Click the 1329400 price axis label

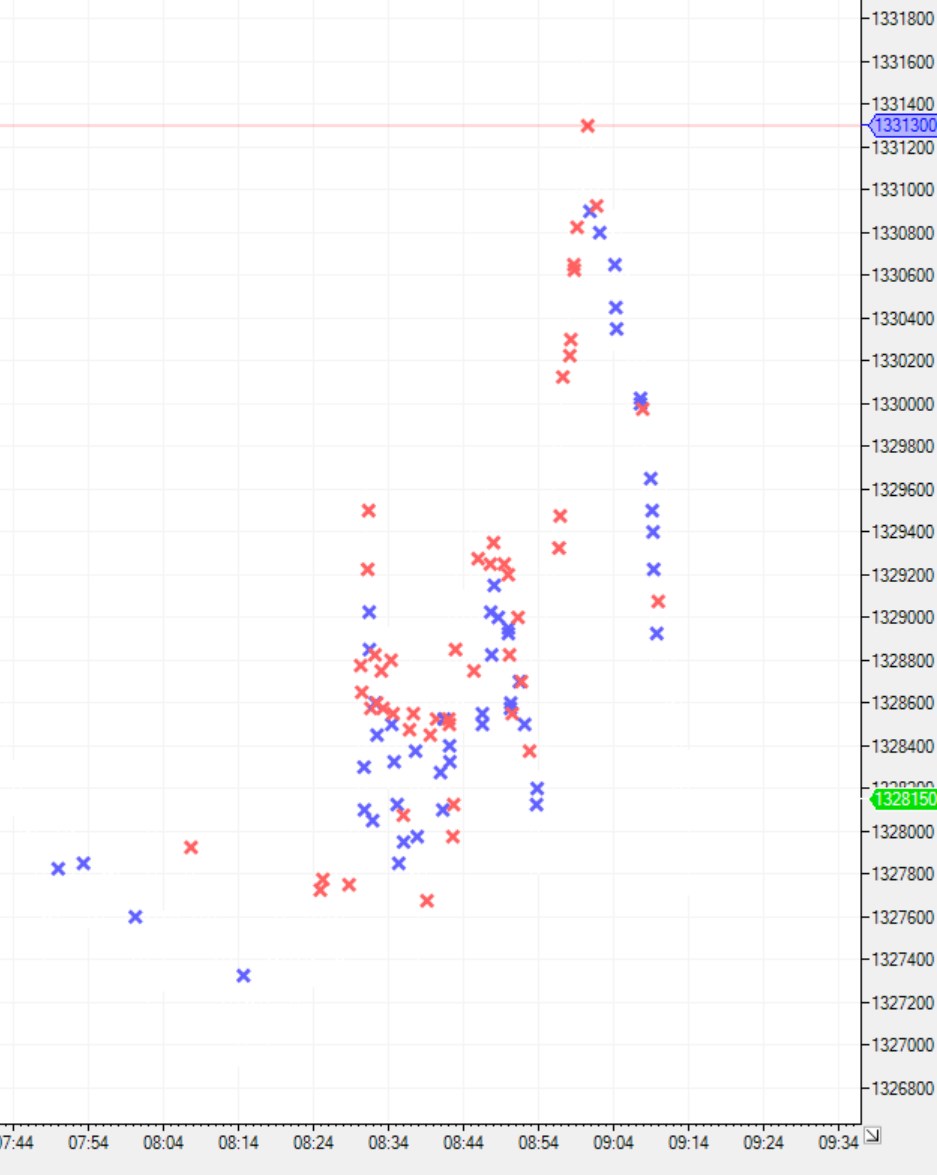point(903,532)
